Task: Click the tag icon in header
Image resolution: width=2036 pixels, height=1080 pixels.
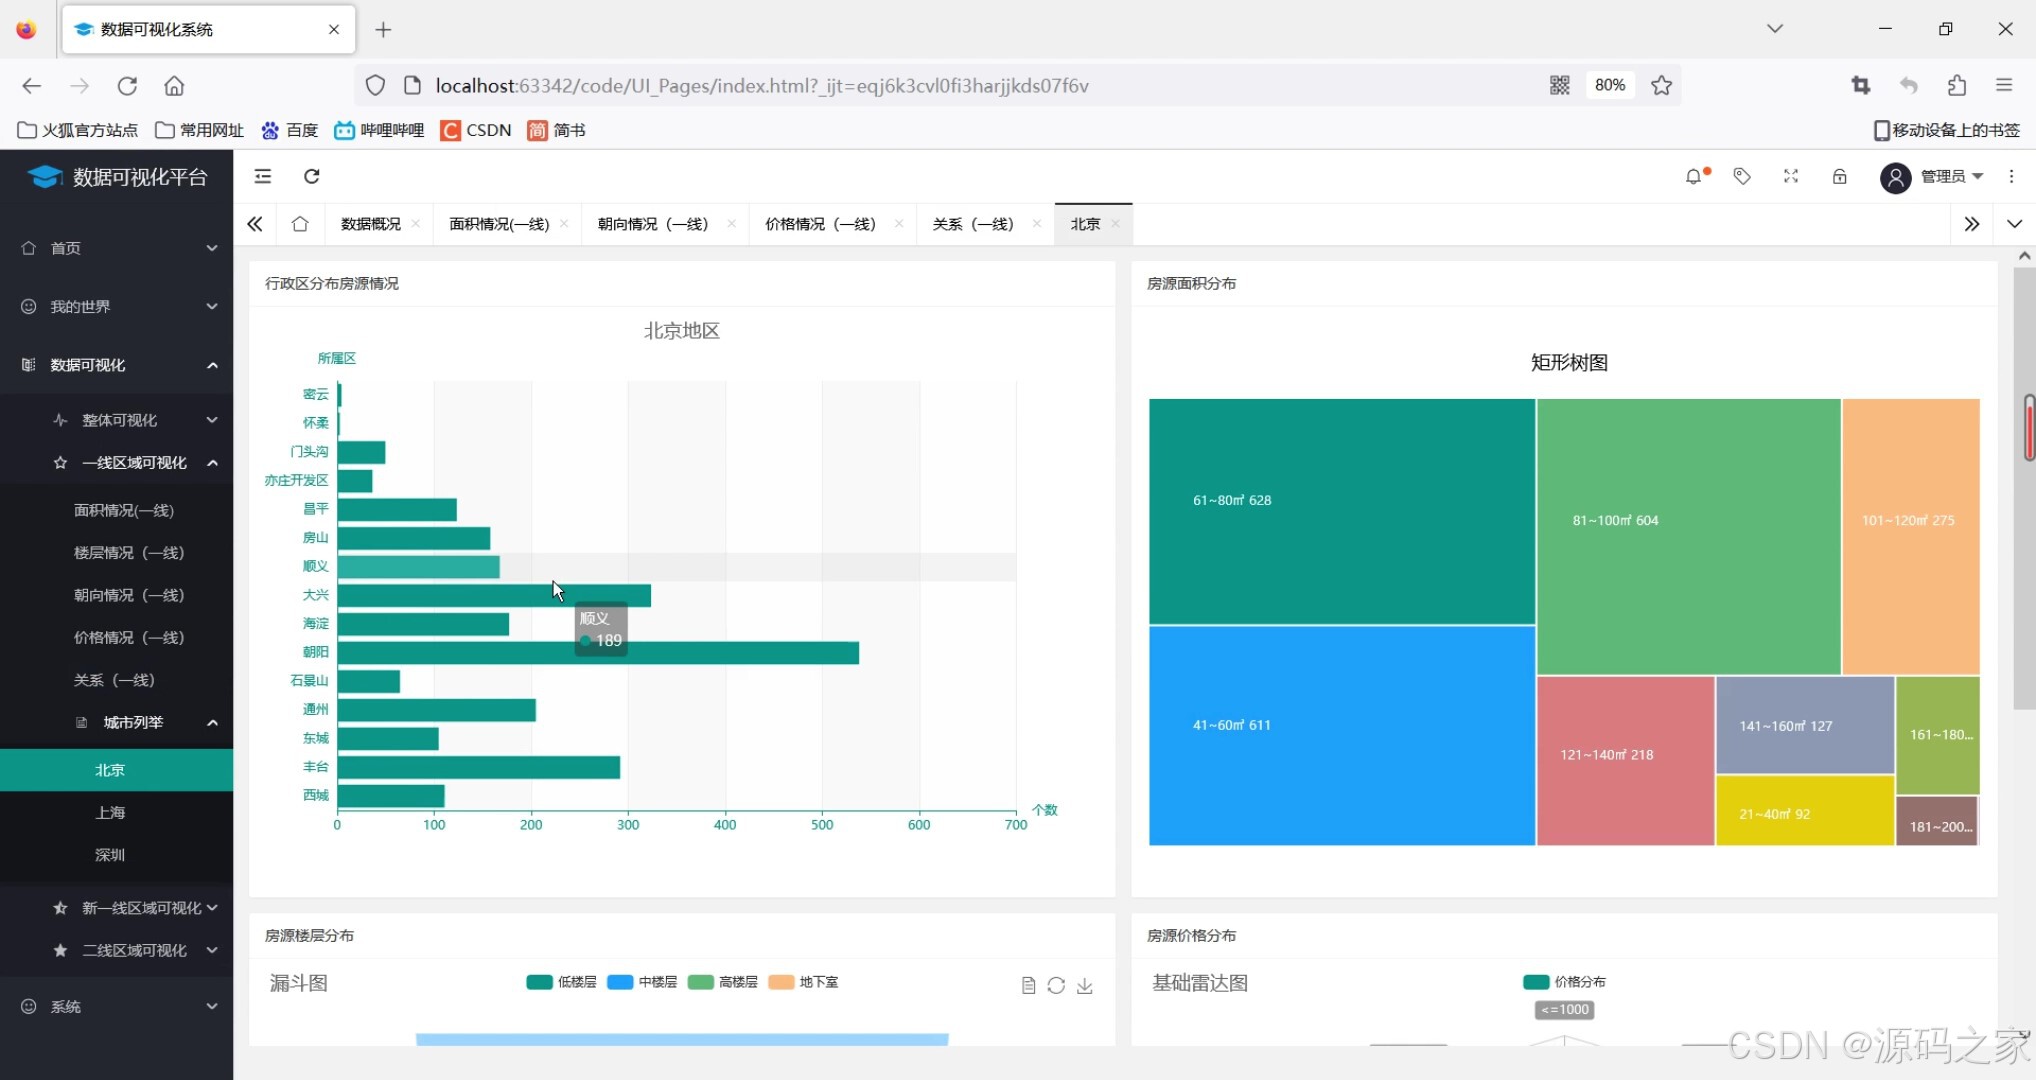Action: [1742, 176]
